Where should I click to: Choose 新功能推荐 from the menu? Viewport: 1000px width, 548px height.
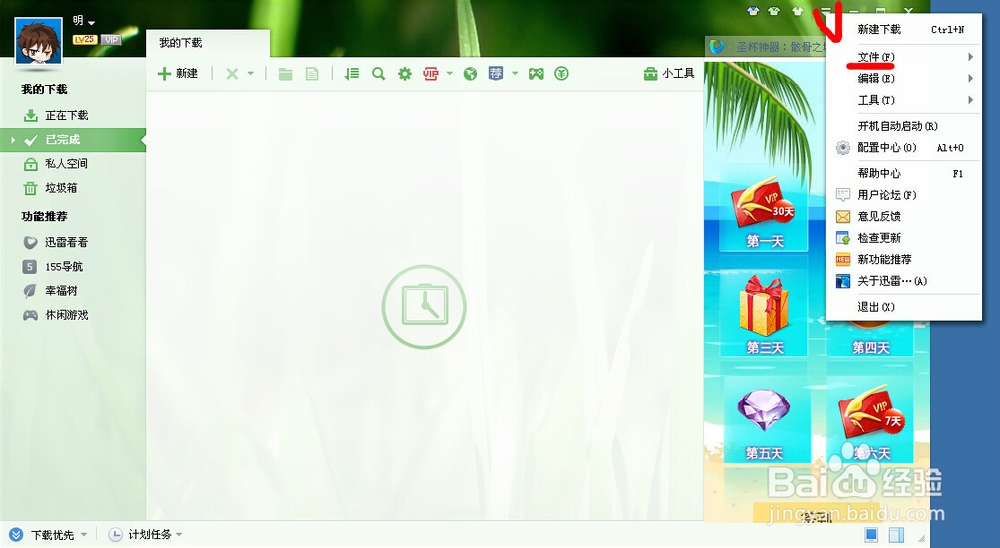pos(904,260)
